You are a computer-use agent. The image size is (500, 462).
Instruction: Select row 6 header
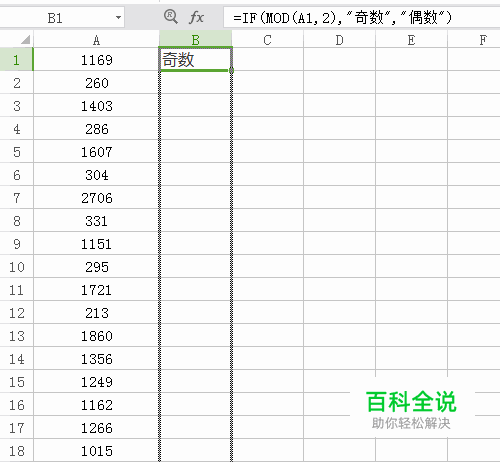coord(16,174)
